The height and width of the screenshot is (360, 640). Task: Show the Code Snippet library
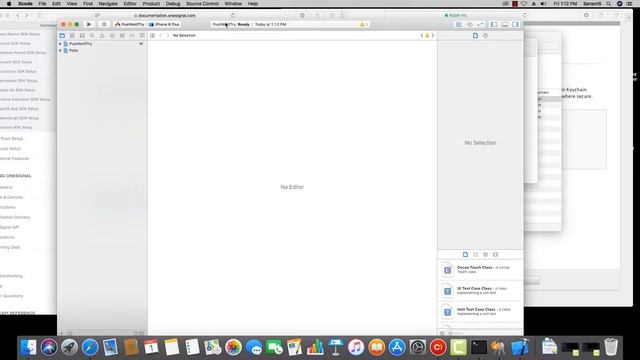[476, 254]
